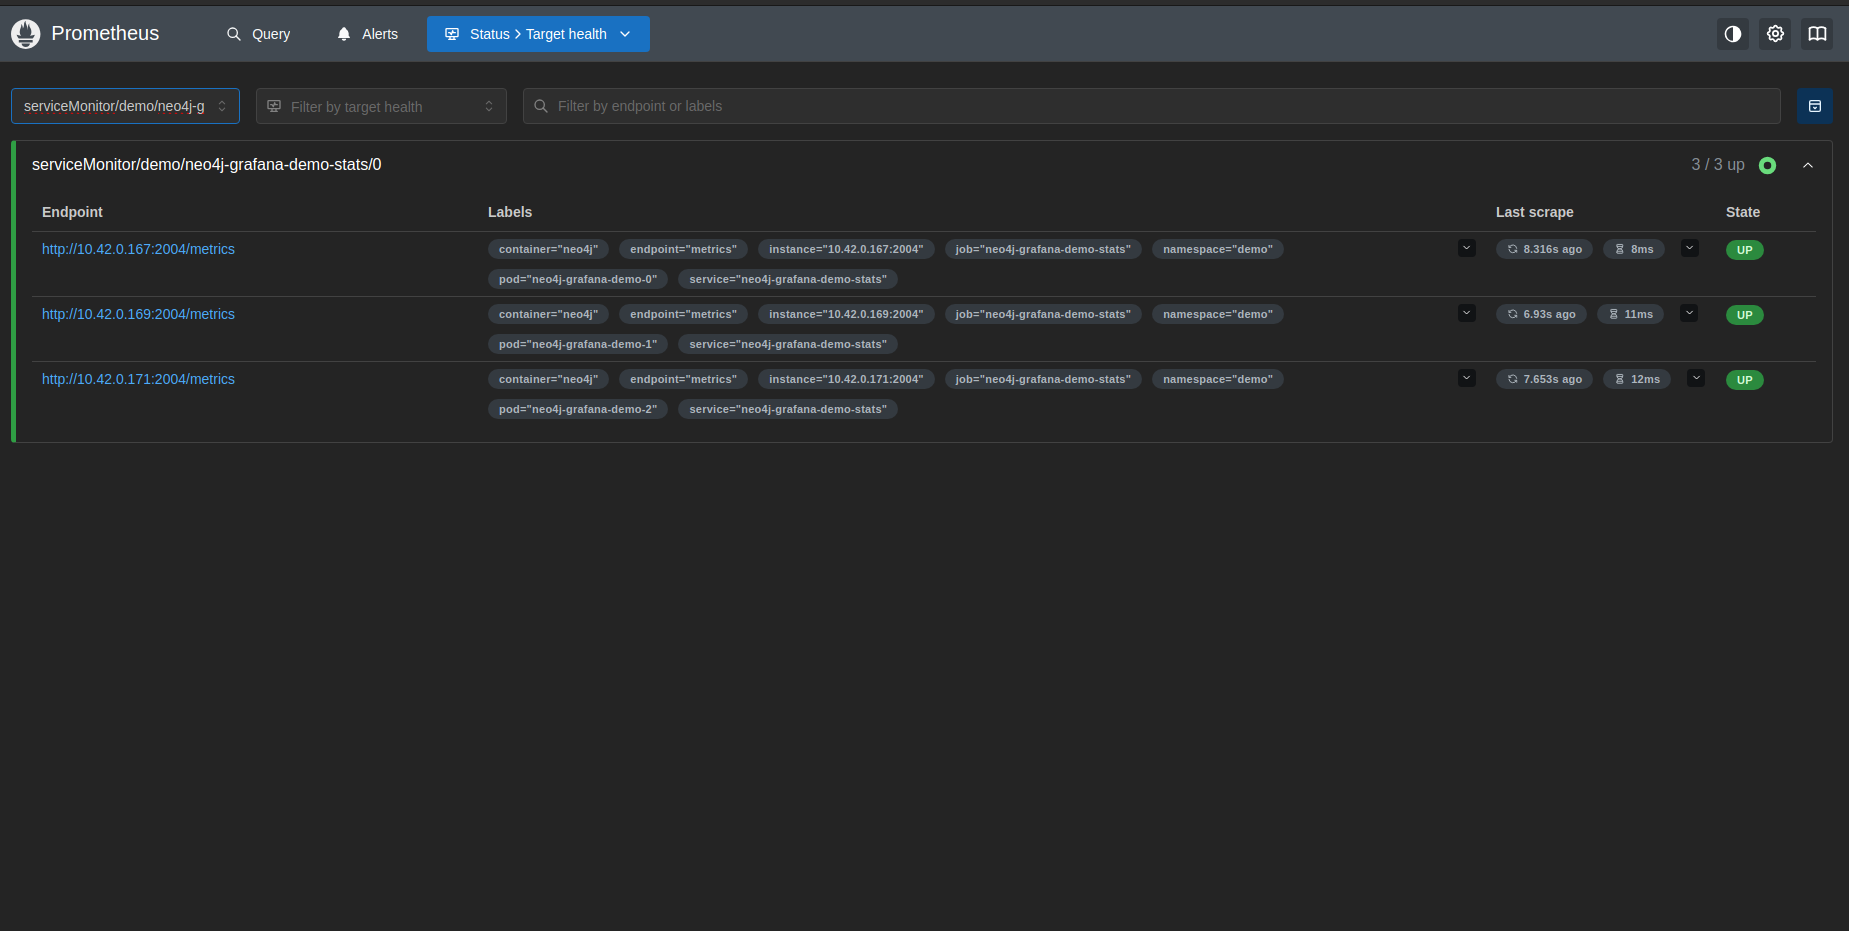Click the endpoint="metrics" label in the 10.42.0.169 row
Screen dimensions: 1849x931
(x=683, y=314)
